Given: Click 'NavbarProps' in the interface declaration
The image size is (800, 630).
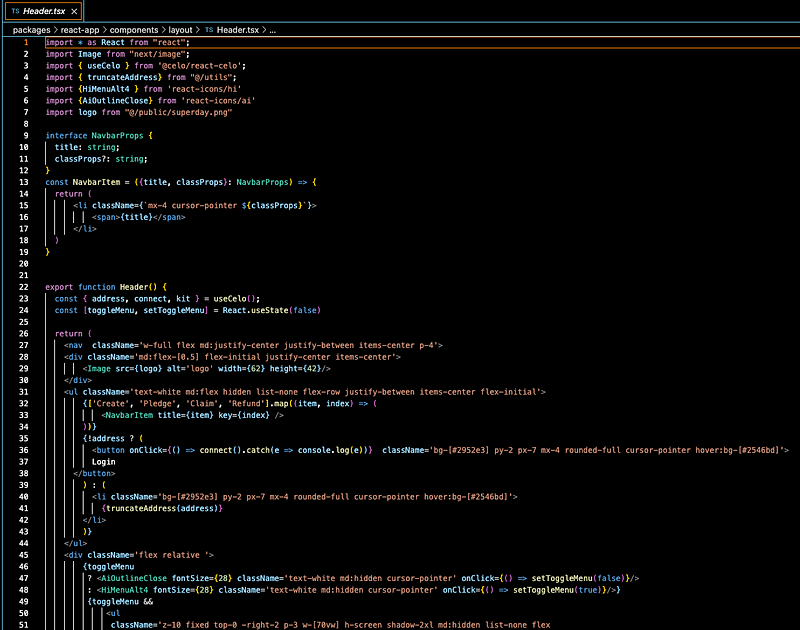Looking at the screenshot, I should pos(117,136).
